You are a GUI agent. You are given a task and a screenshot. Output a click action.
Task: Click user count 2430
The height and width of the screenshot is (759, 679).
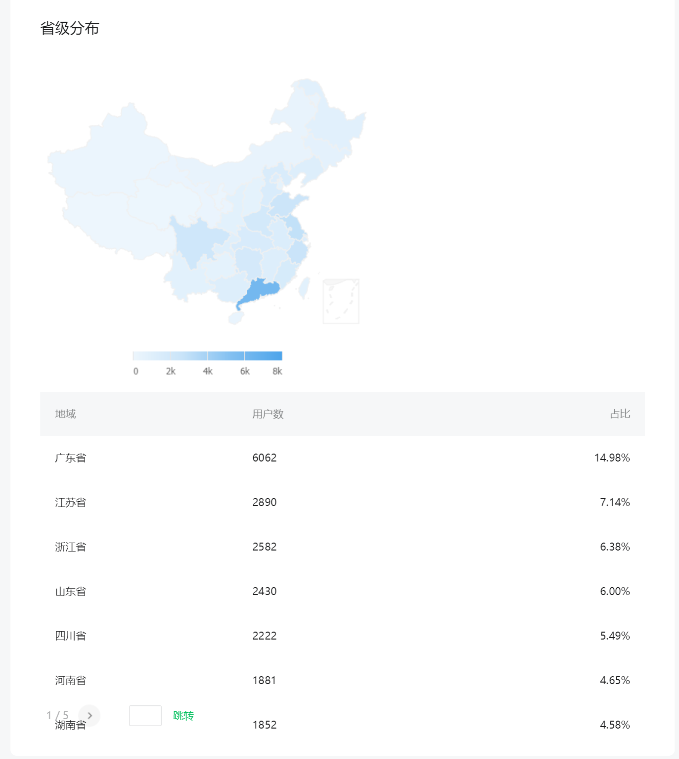(264, 592)
